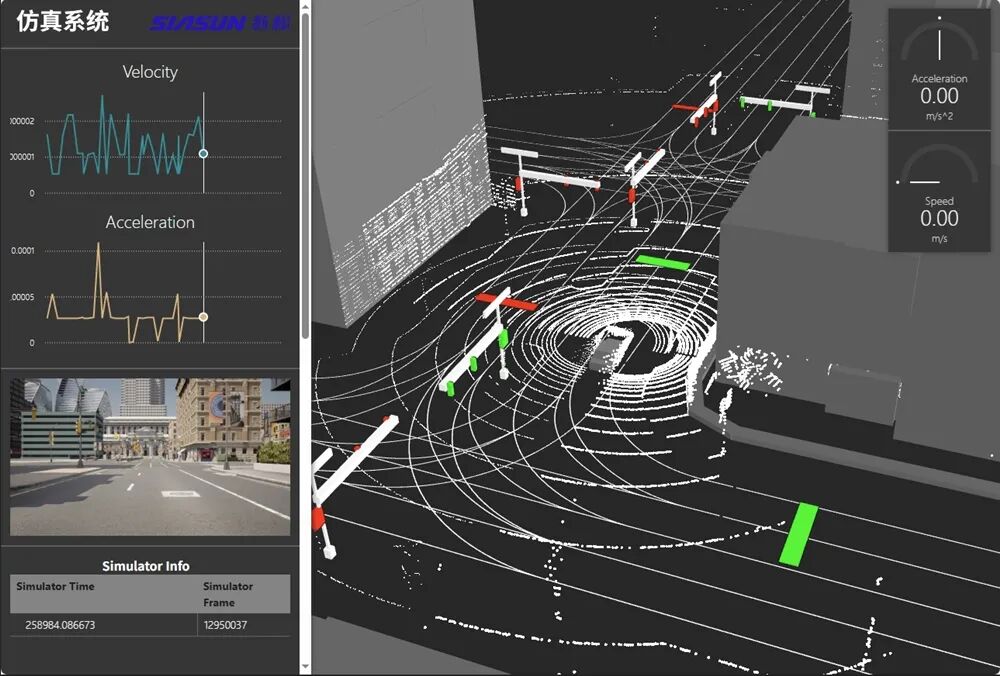Screen dimensions: 1000x676
Task: Click the green box on the bottom road
Action: 798,535
